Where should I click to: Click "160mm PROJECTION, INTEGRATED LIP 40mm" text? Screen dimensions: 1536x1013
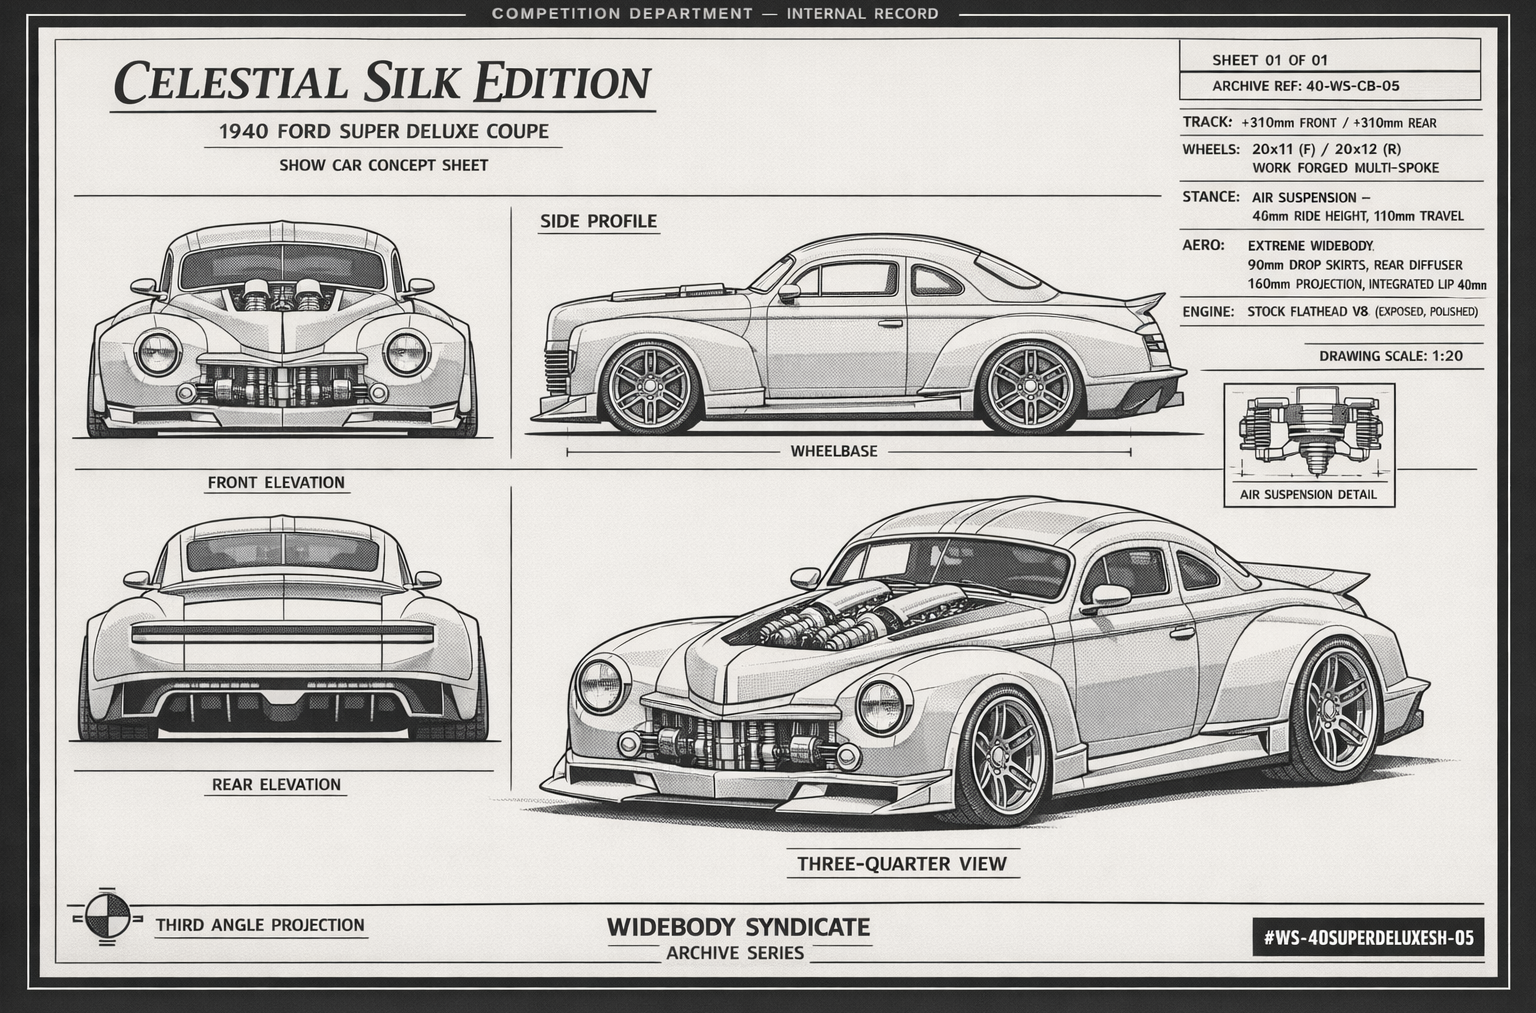pyautogui.click(x=1367, y=284)
